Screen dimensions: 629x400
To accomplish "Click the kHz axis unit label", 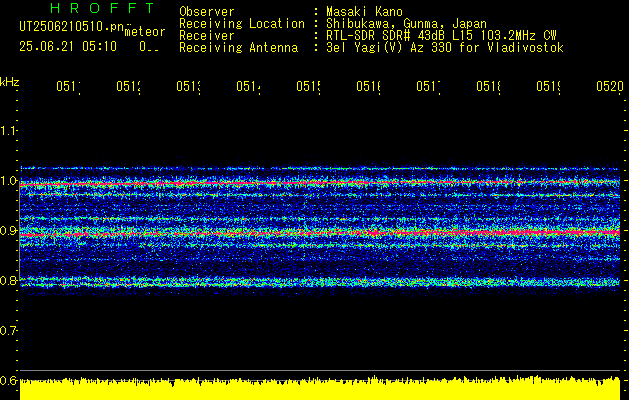I will (x=10, y=82).
